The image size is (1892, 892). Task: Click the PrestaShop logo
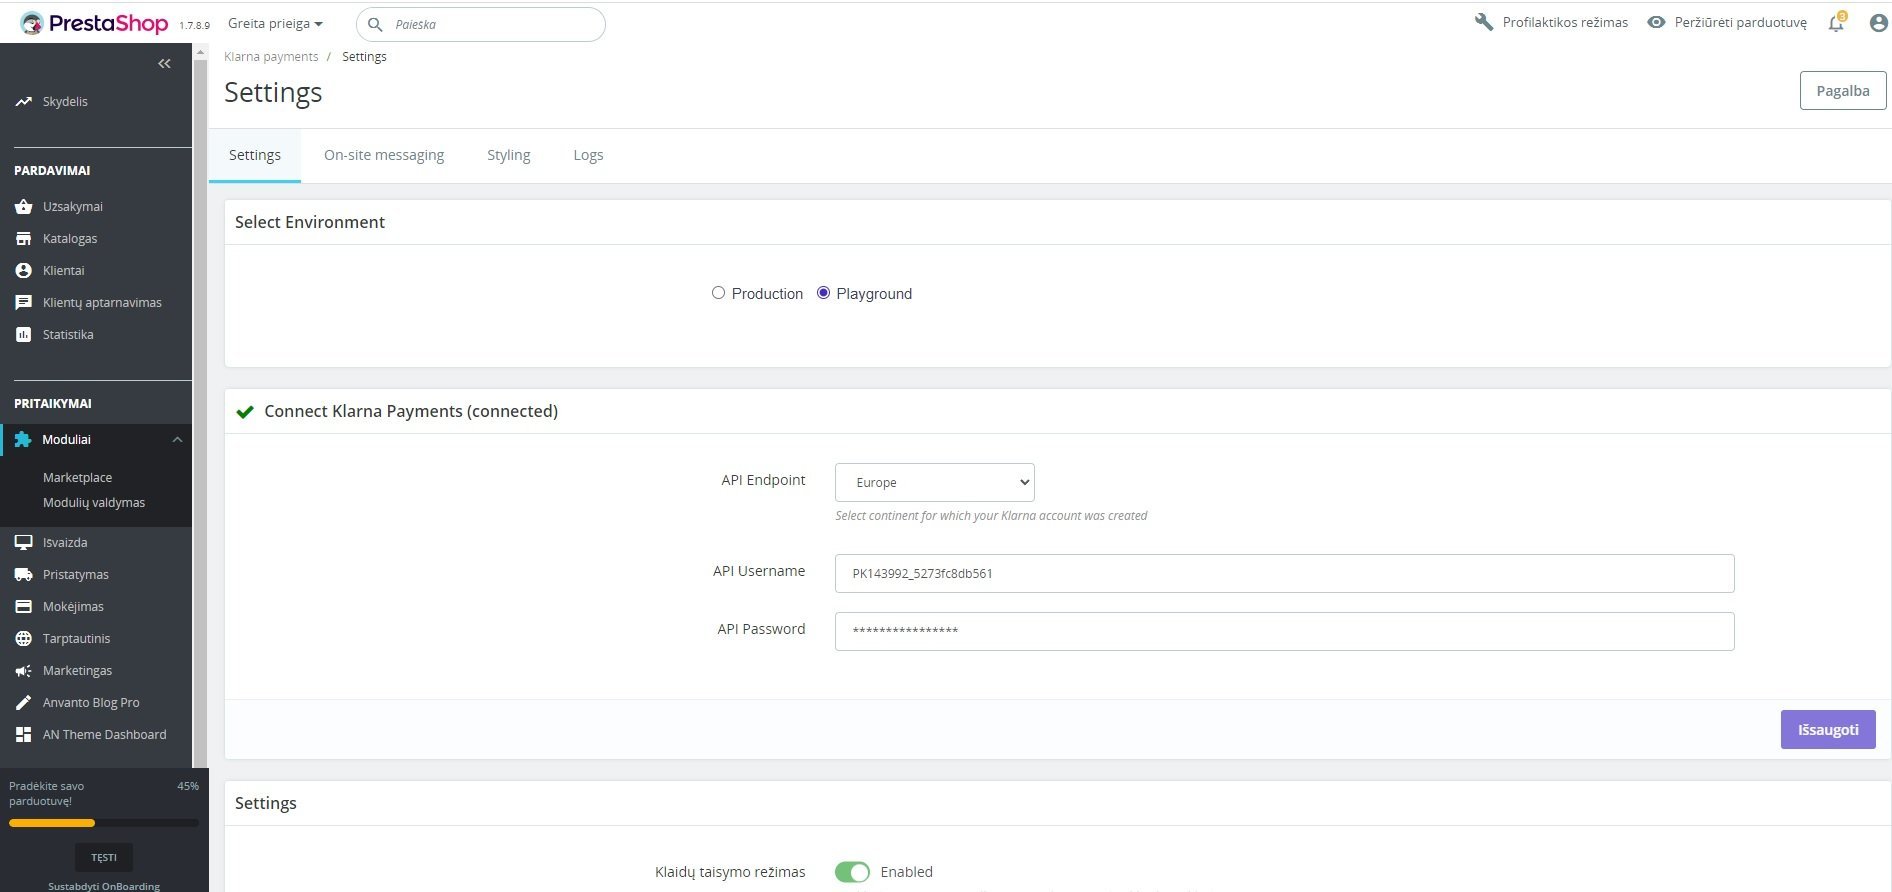[94, 23]
